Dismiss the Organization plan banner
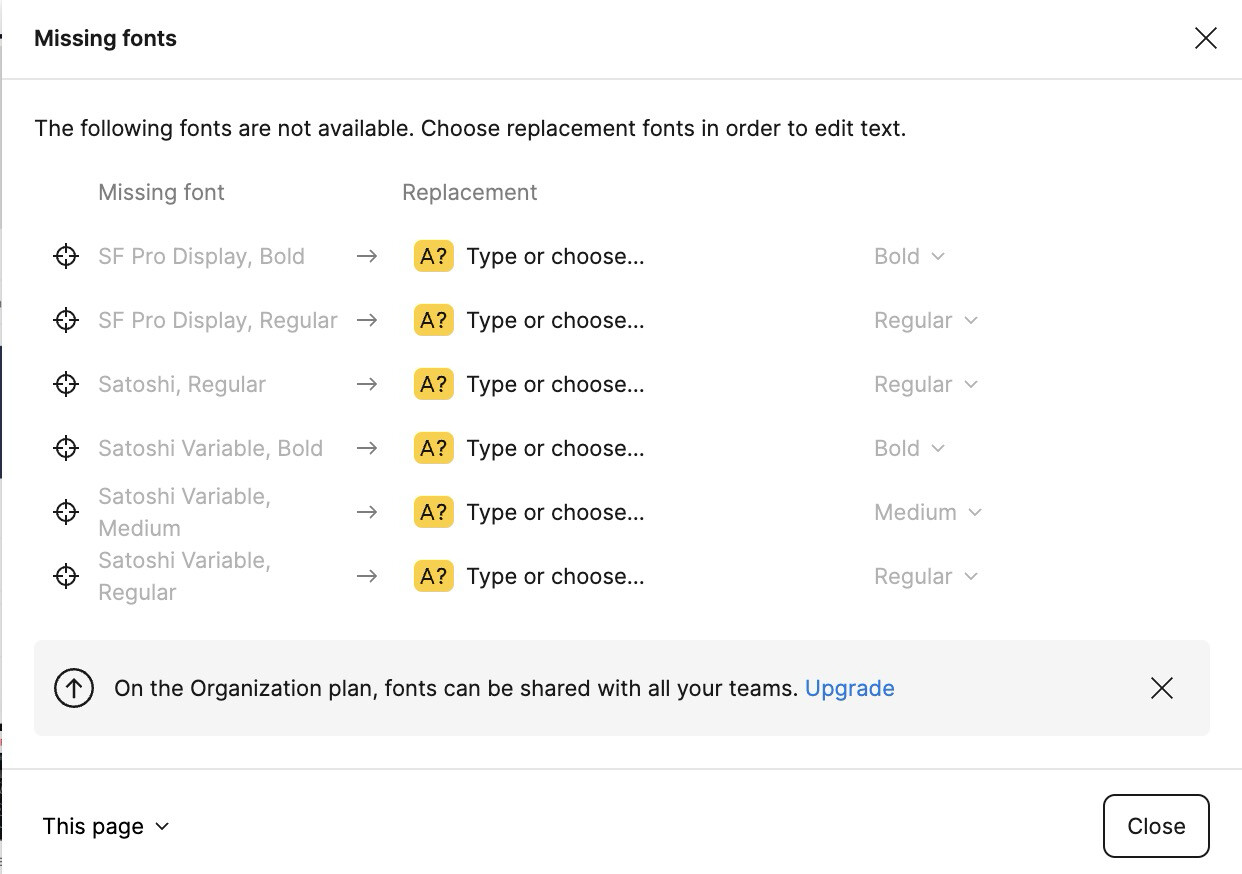This screenshot has height=874, width=1242. (x=1161, y=688)
